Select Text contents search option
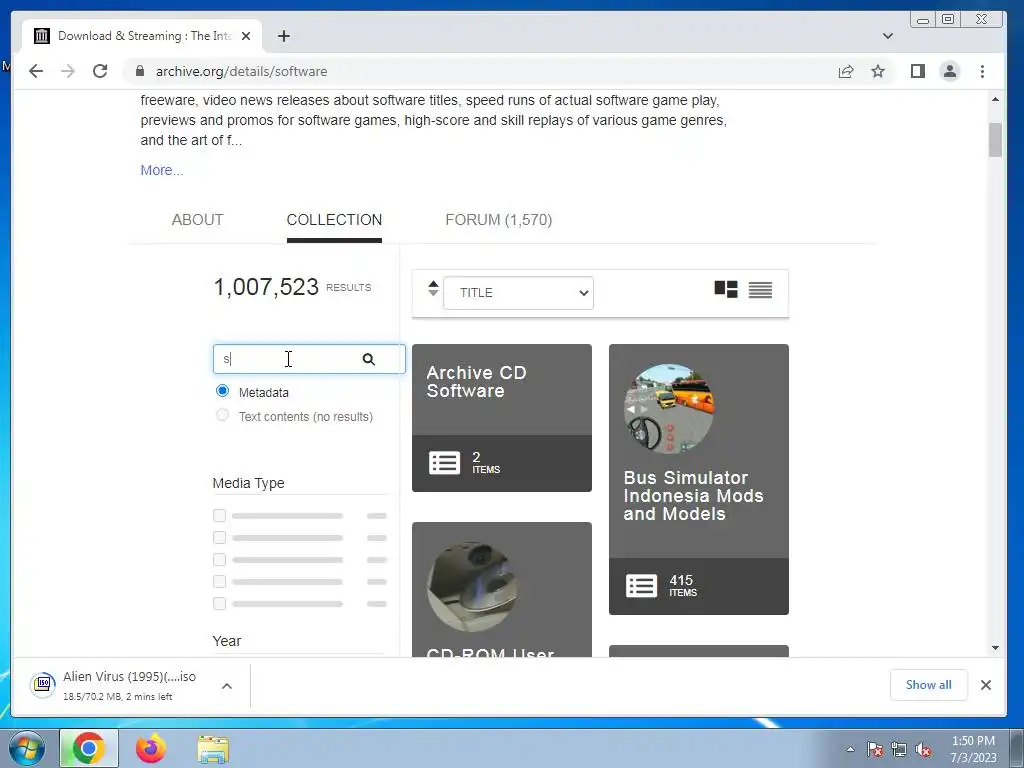 222,415
